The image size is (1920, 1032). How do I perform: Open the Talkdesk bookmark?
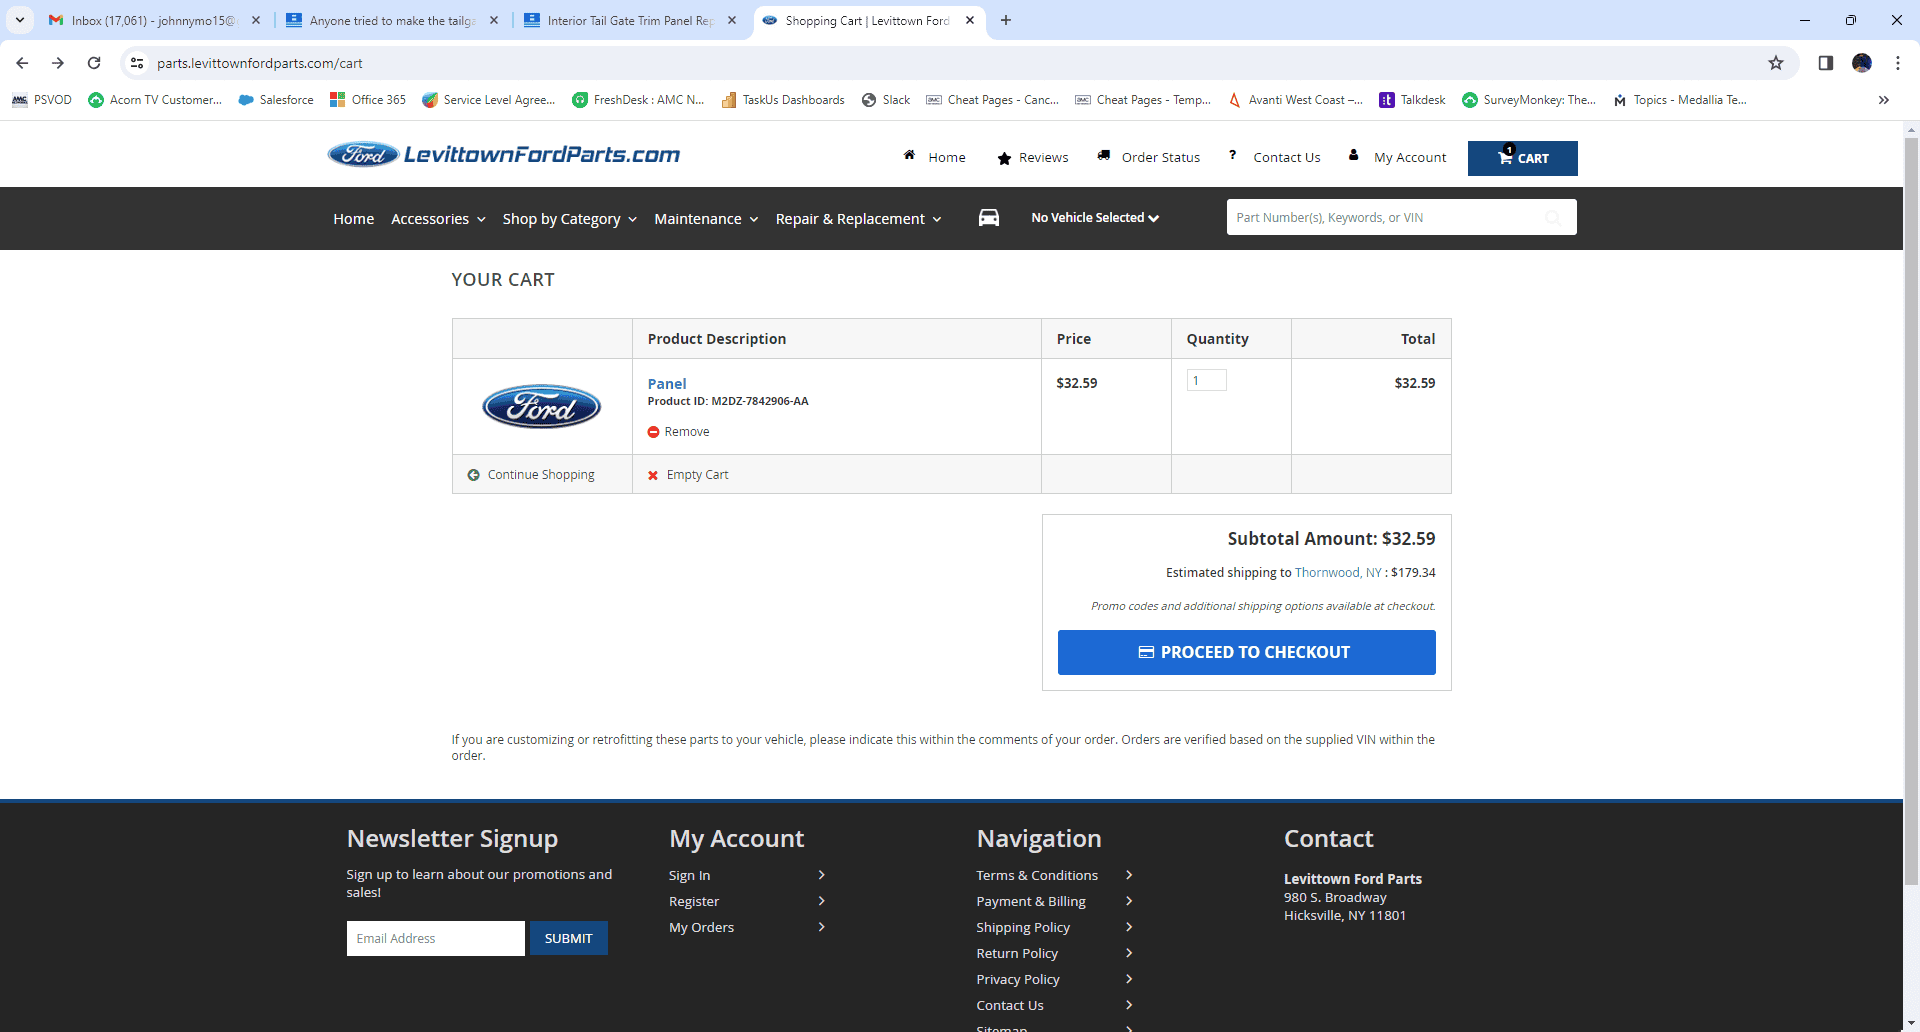click(x=1412, y=100)
